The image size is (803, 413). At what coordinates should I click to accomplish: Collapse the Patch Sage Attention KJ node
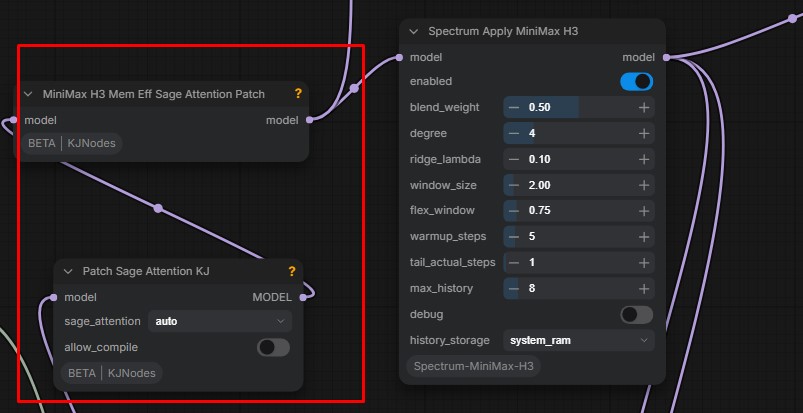click(68, 271)
